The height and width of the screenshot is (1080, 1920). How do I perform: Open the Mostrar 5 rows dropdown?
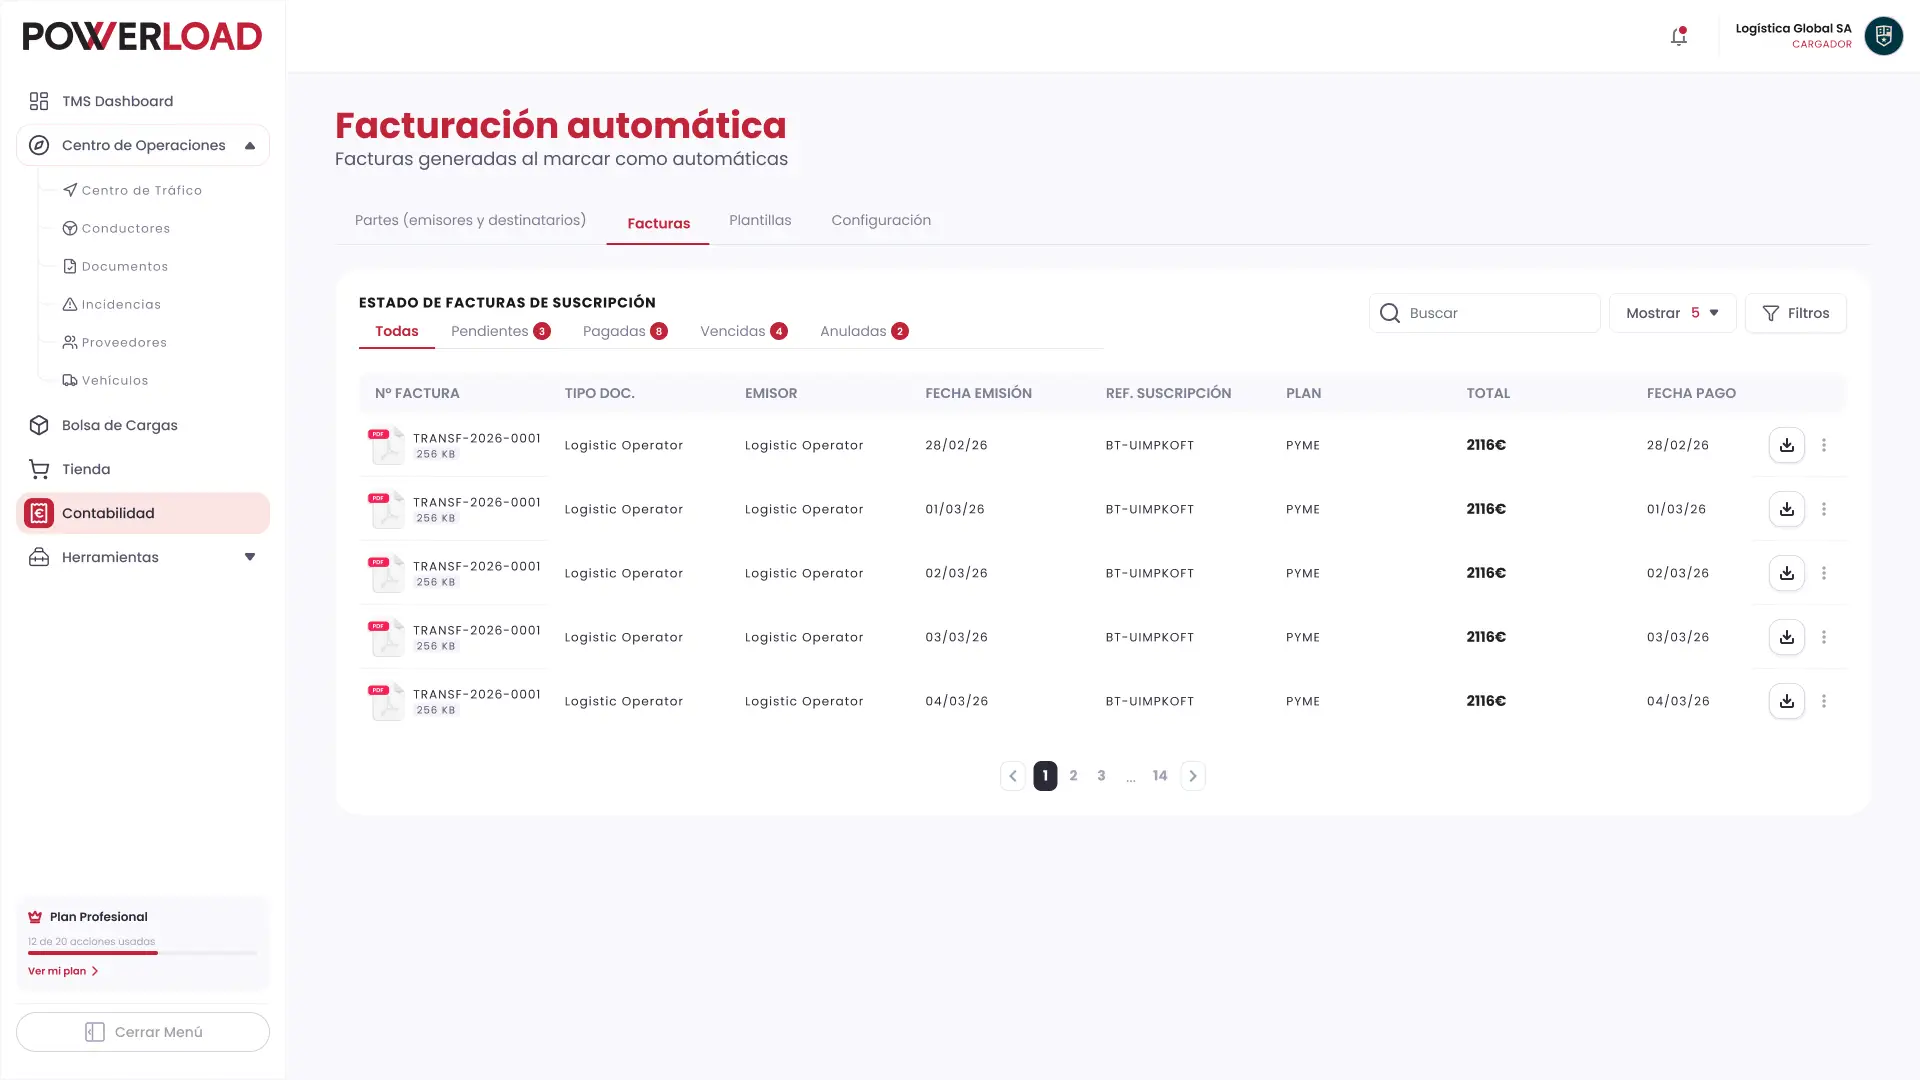click(x=1672, y=313)
